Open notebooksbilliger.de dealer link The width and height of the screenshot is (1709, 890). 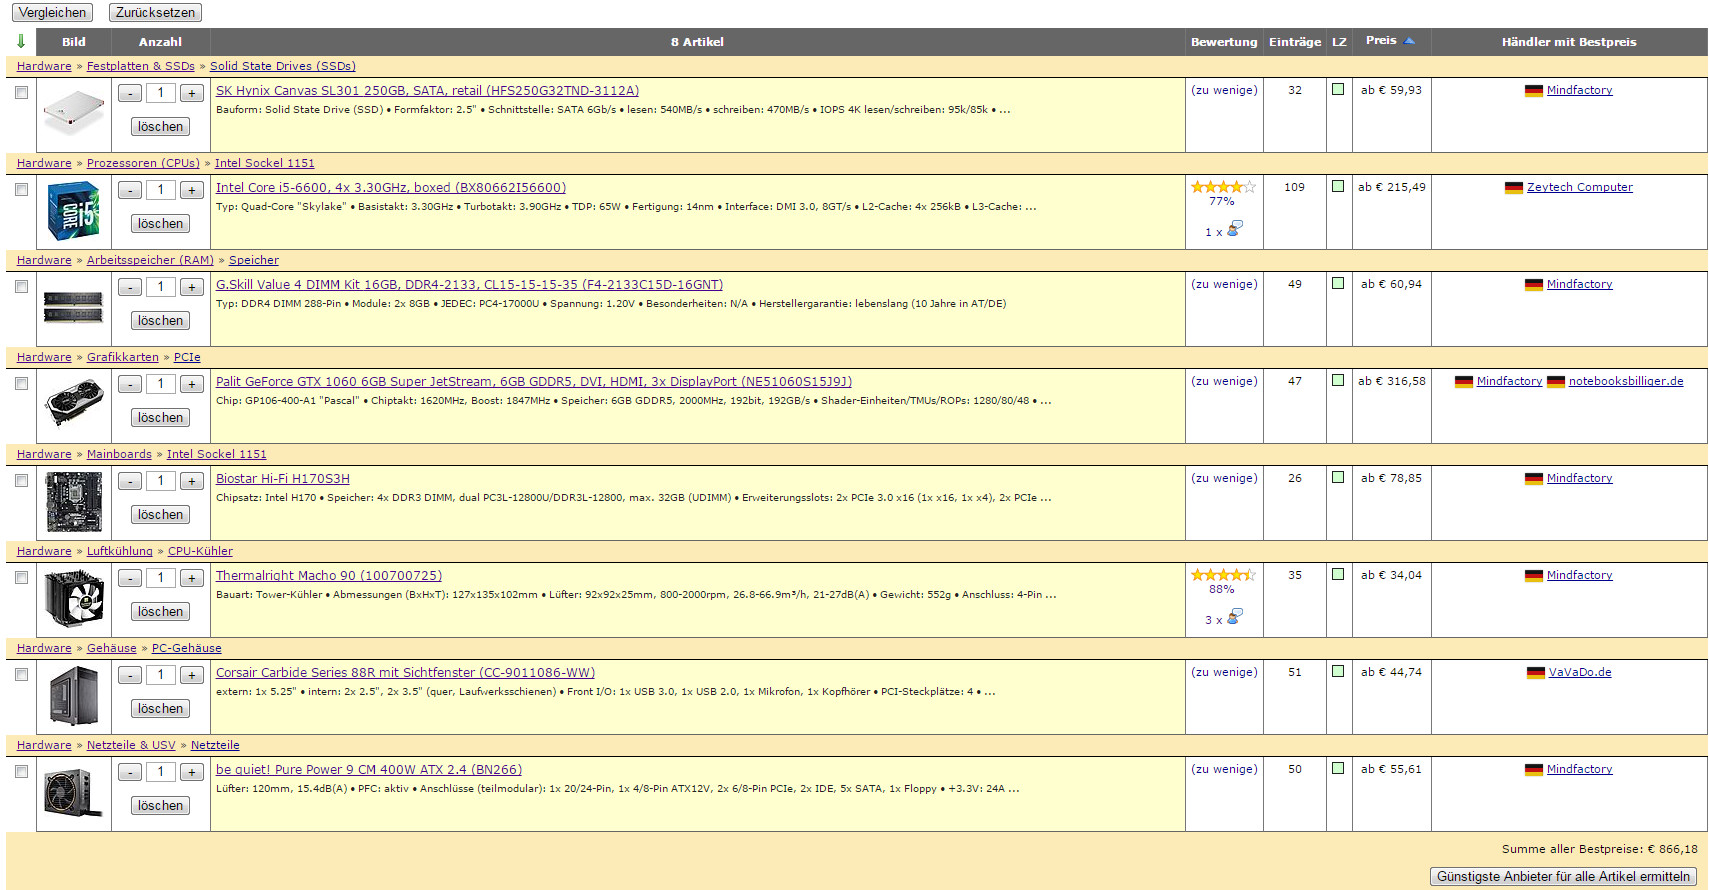click(1626, 381)
